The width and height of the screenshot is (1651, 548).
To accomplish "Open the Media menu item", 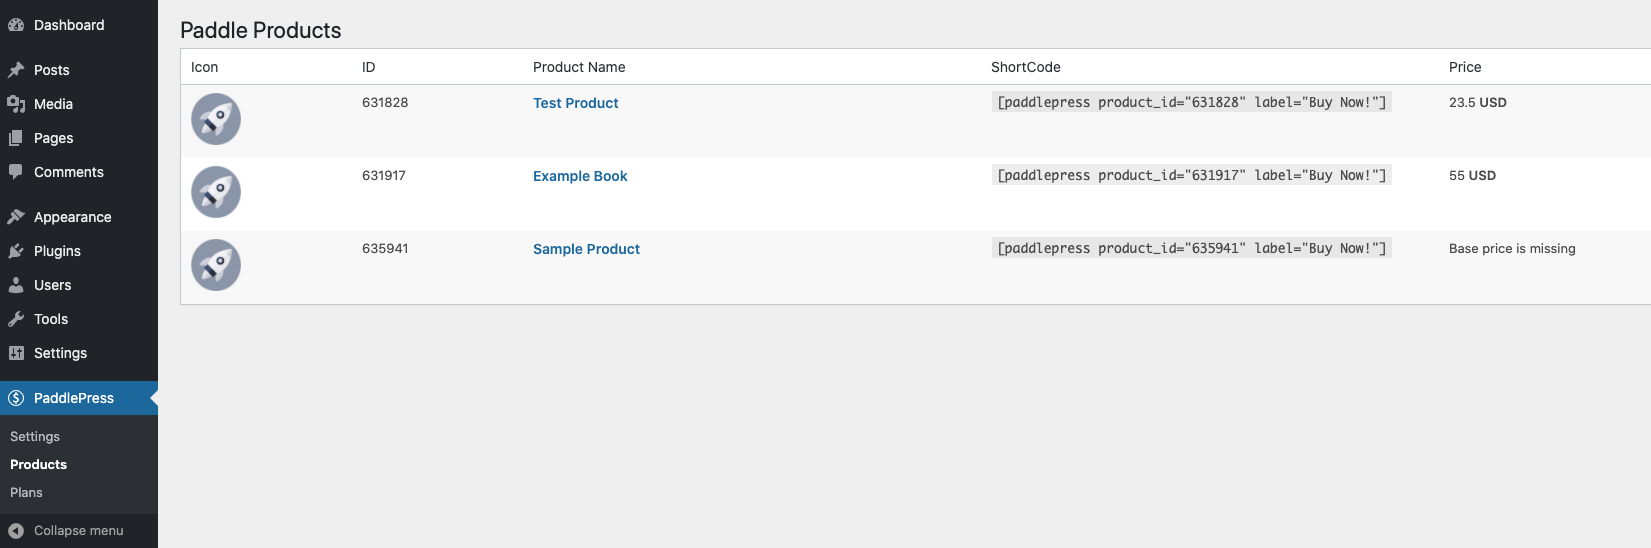I will pyautogui.click(x=79, y=104).
